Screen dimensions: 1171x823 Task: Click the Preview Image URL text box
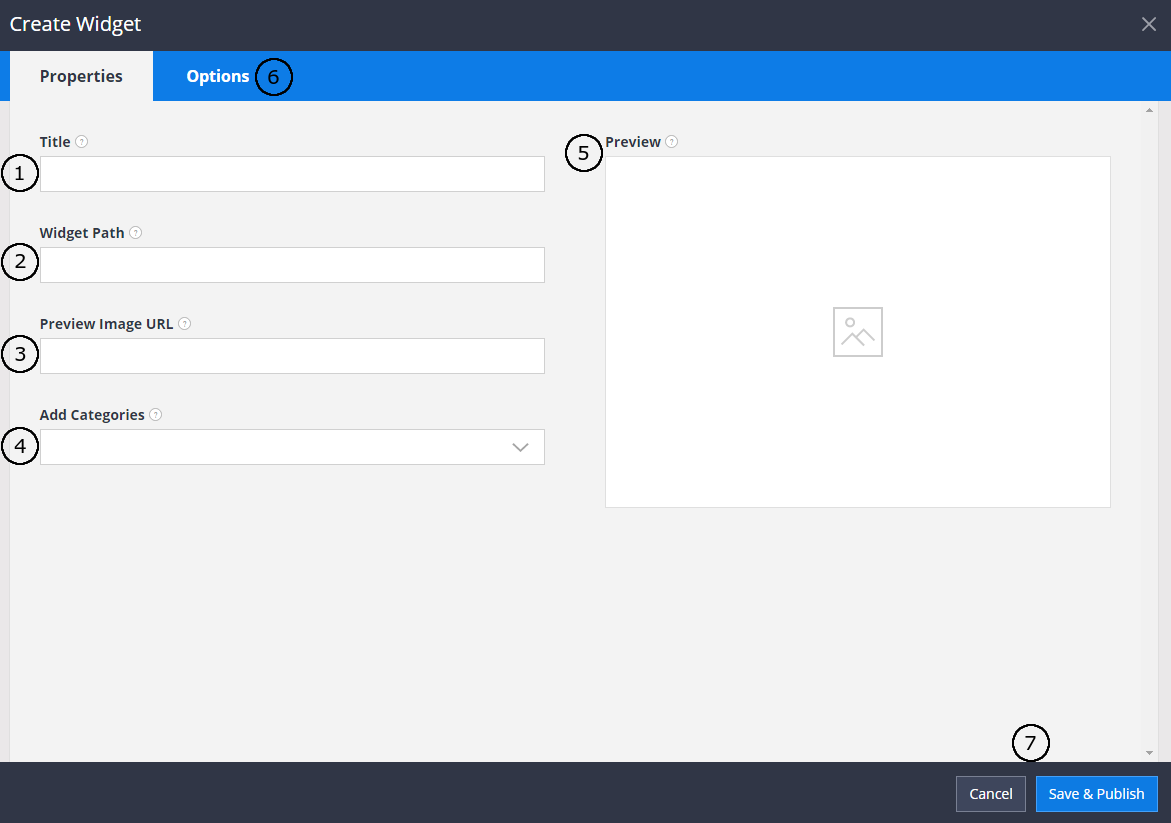(x=291, y=356)
